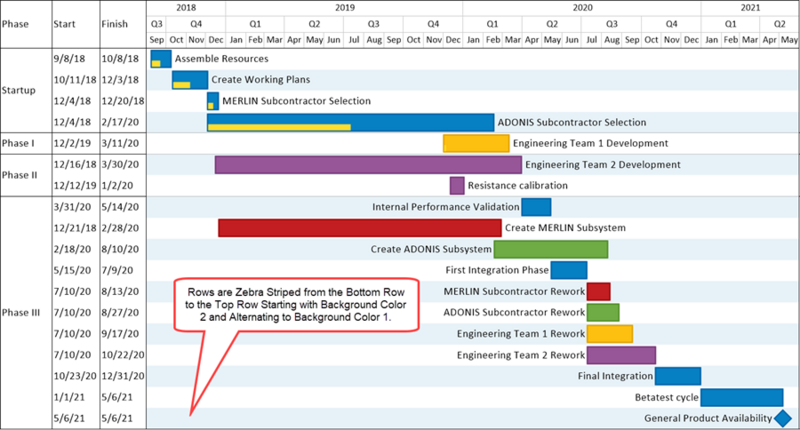Select the Final Integration task label
The image size is (800, 430).
point(615,376)
